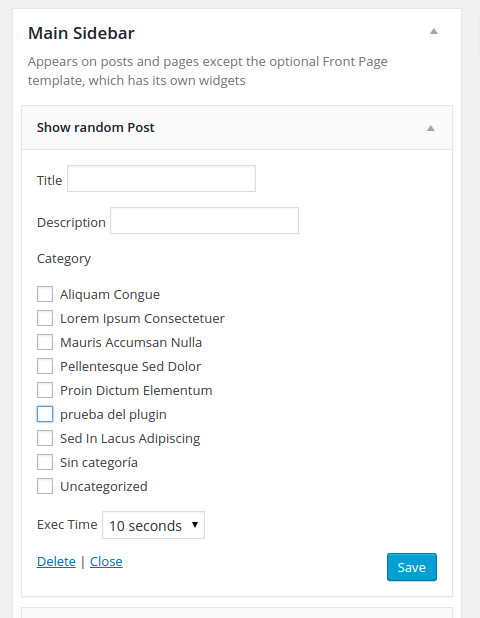Image resolution: width=480 pixels, height=618 pixels.
Task: Click the Title input field
Action: (162, 179)
